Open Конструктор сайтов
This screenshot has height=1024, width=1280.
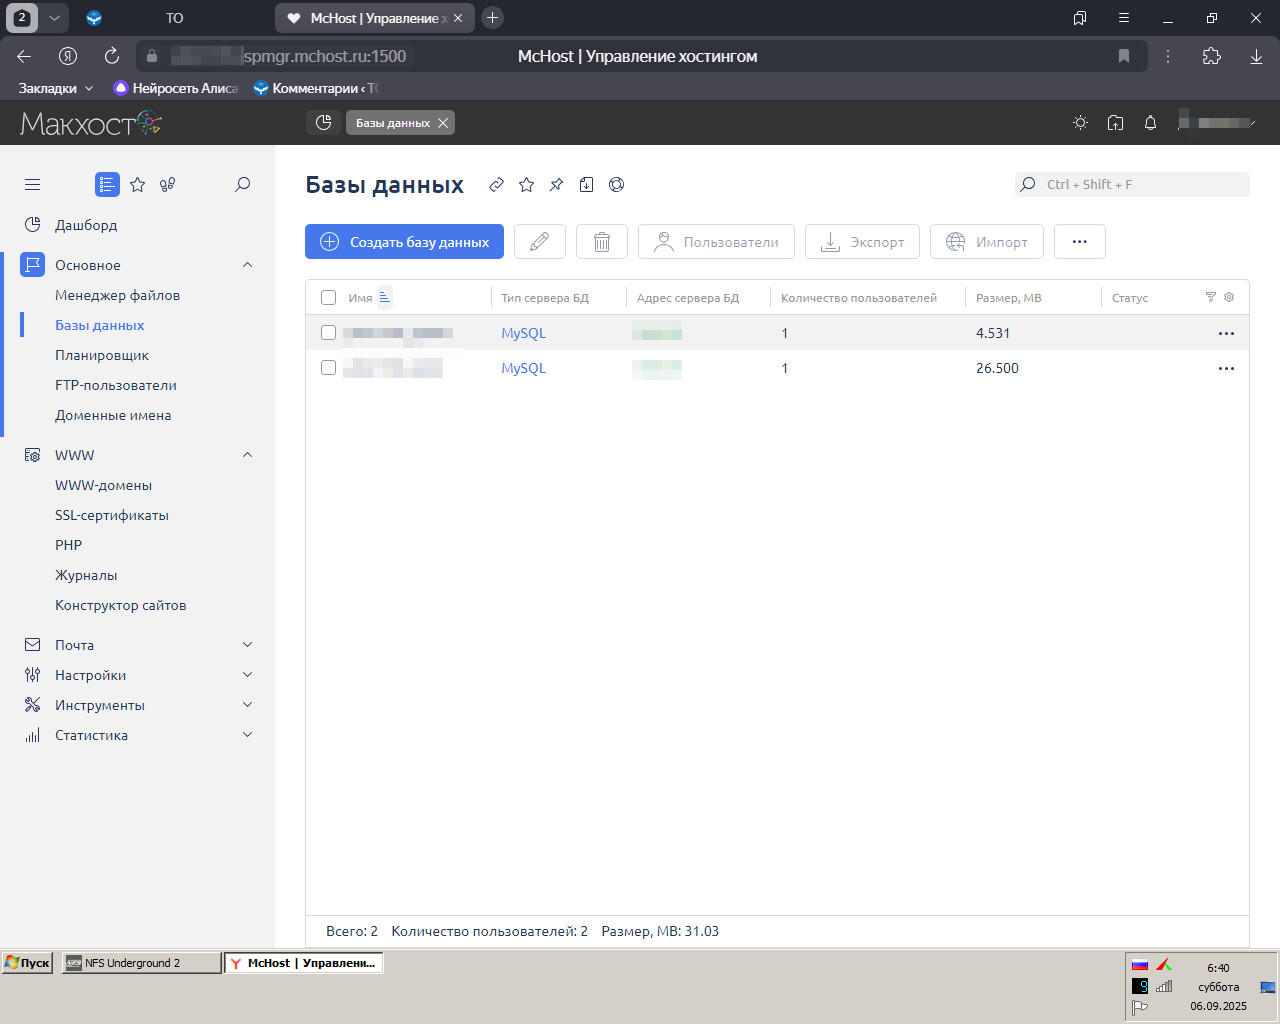point(120,605)
